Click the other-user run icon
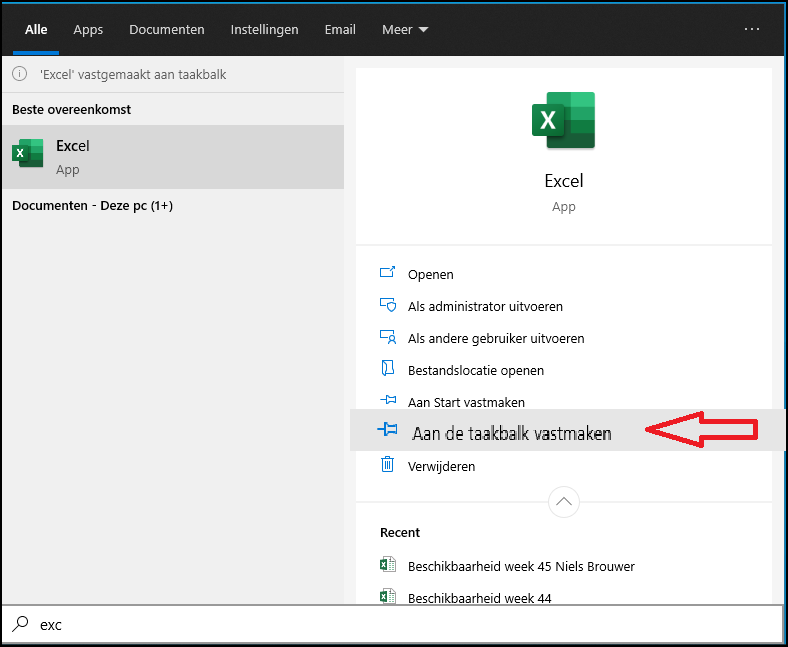The height and width of the screenshot is (647, 788). [387, 337]
